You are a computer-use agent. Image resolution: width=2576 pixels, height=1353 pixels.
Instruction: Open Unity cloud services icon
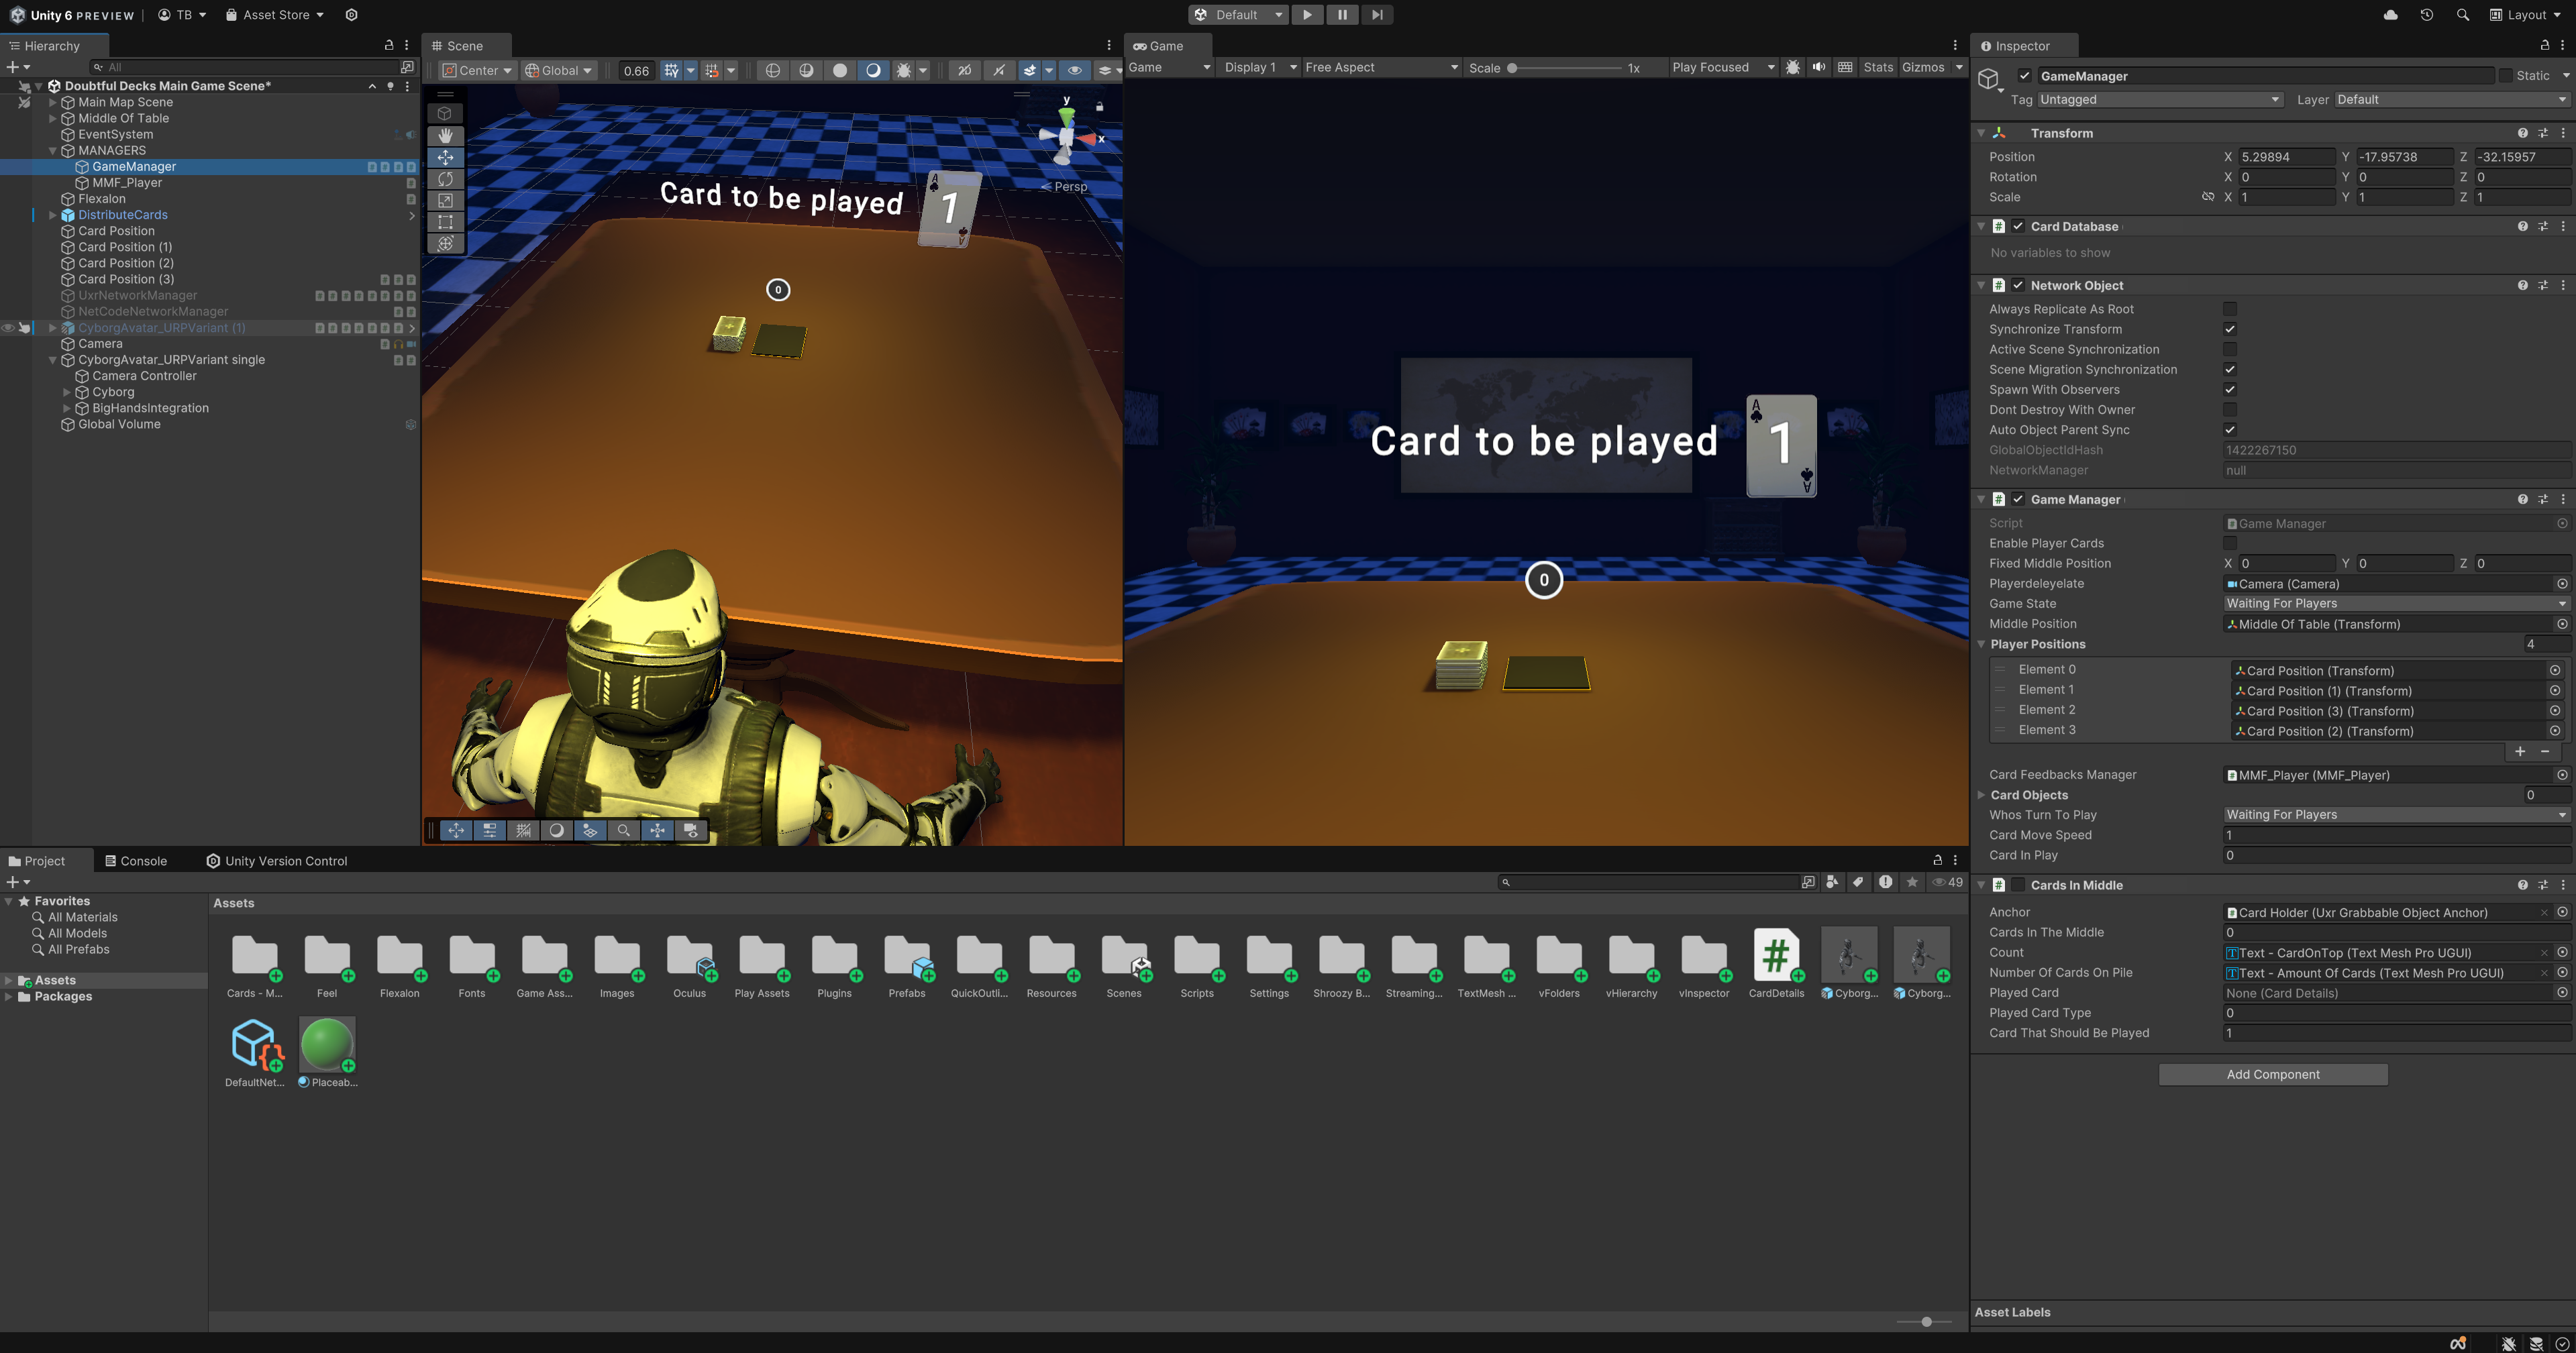click(2390, 15)
